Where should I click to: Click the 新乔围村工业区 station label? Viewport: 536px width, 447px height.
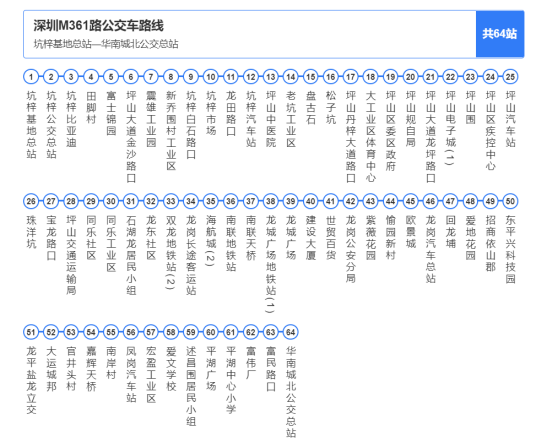[171, 131]
